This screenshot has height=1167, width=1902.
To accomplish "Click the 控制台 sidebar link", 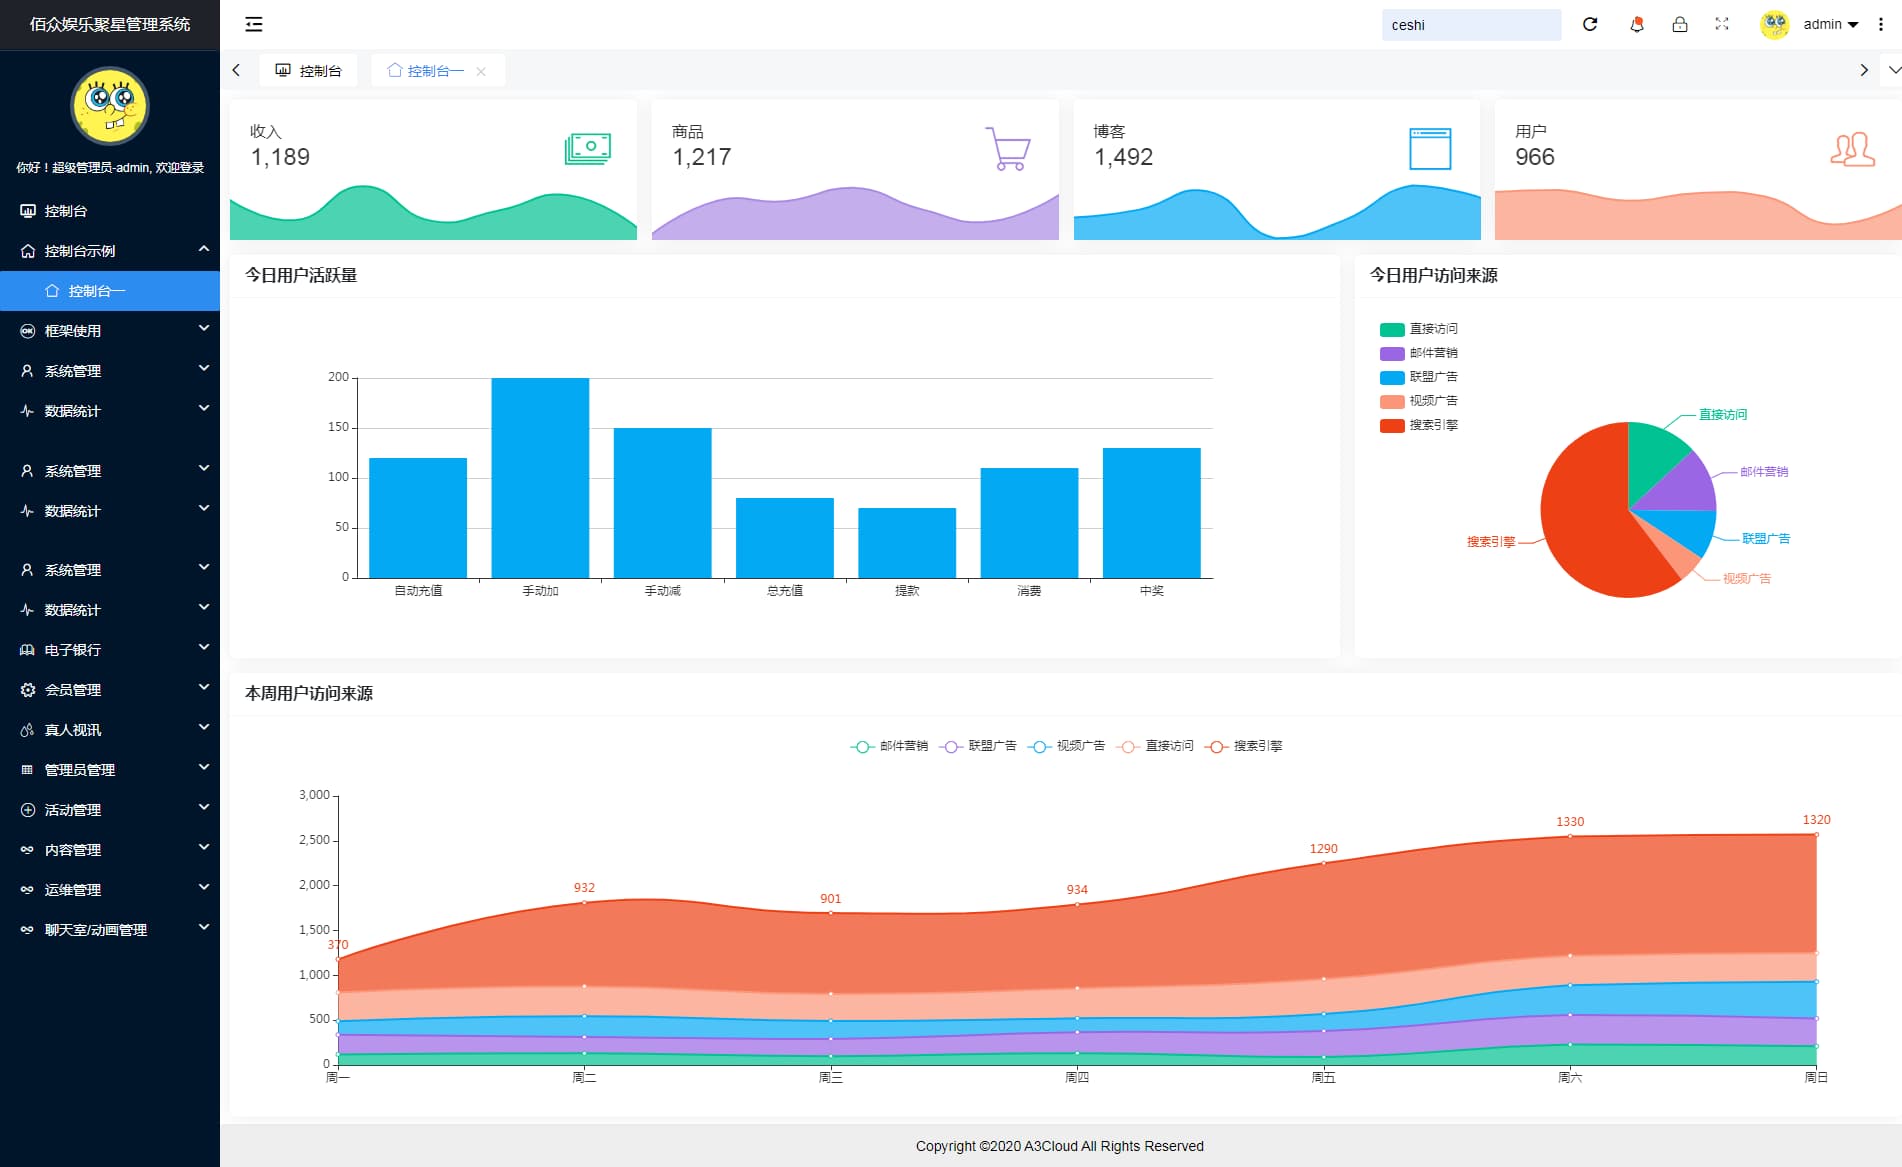I will pos(66,211).
